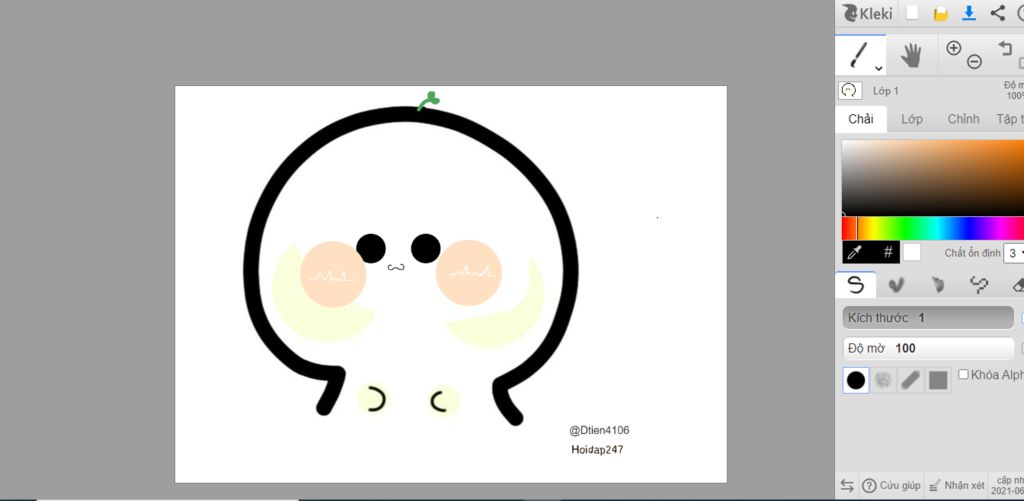Open the Cứu giúp help button
The height and width of the screenshot is (501, 1024).
[891, 485]
